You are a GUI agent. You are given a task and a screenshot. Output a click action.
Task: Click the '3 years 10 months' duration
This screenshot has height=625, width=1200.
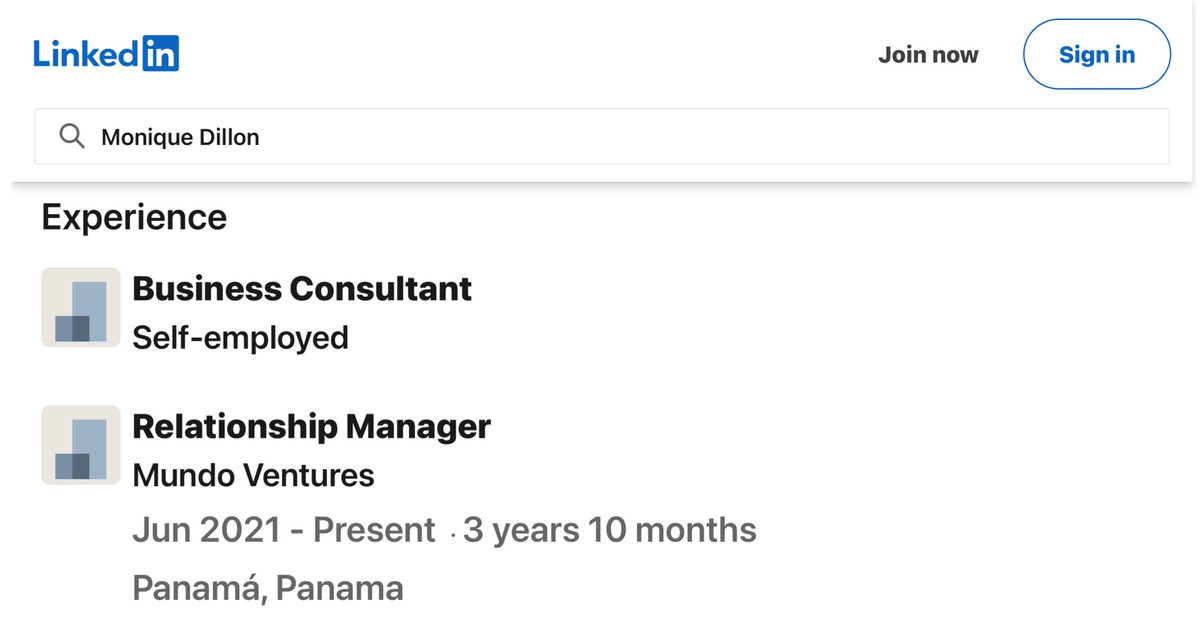click(x=609, y=530)
